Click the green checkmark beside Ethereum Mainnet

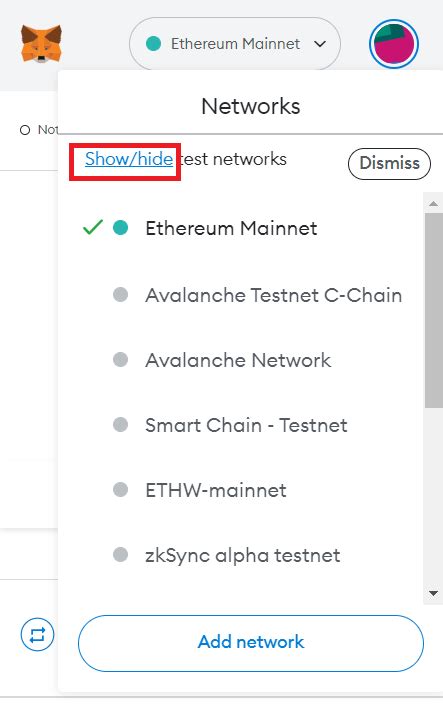[93, 227]
